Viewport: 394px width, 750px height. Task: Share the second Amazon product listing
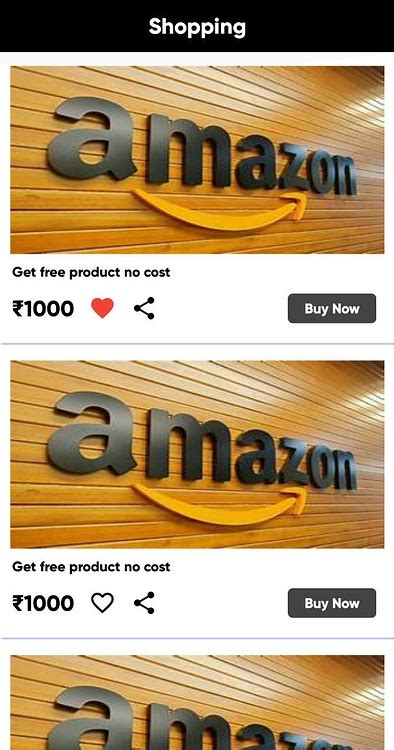144,603
